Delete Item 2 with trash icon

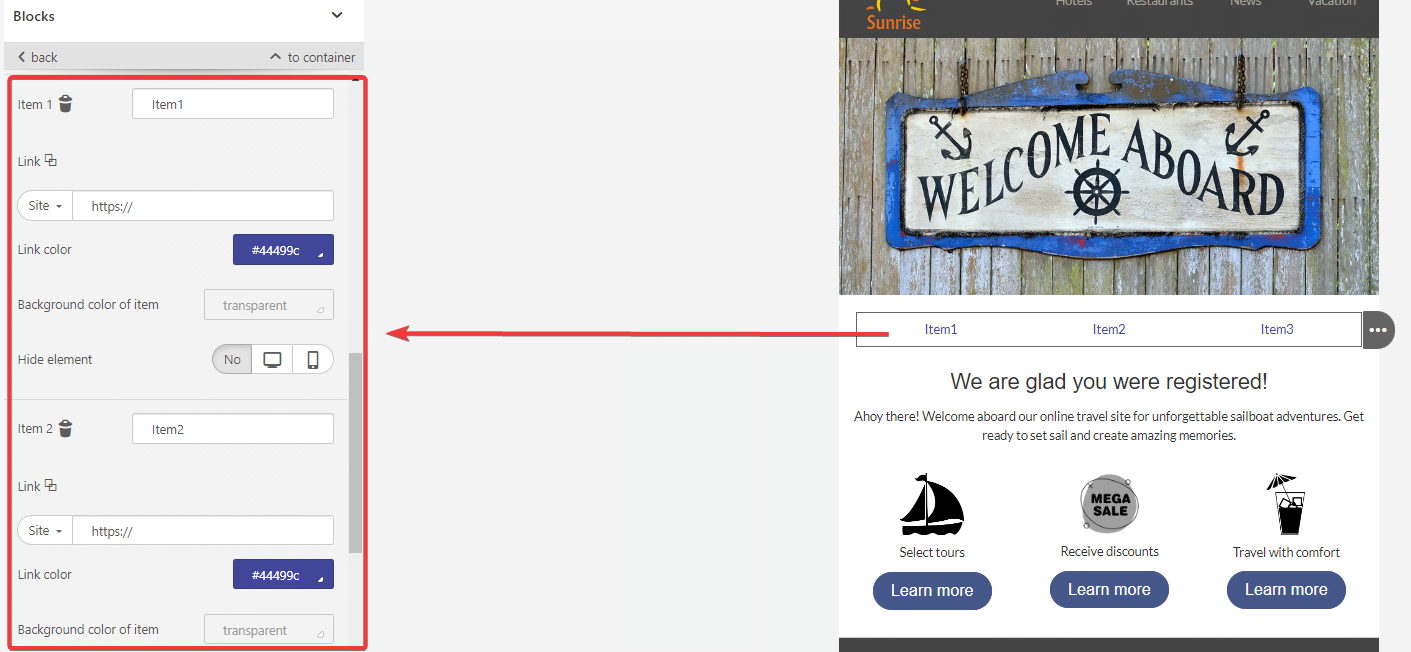[x=65, y=428]
